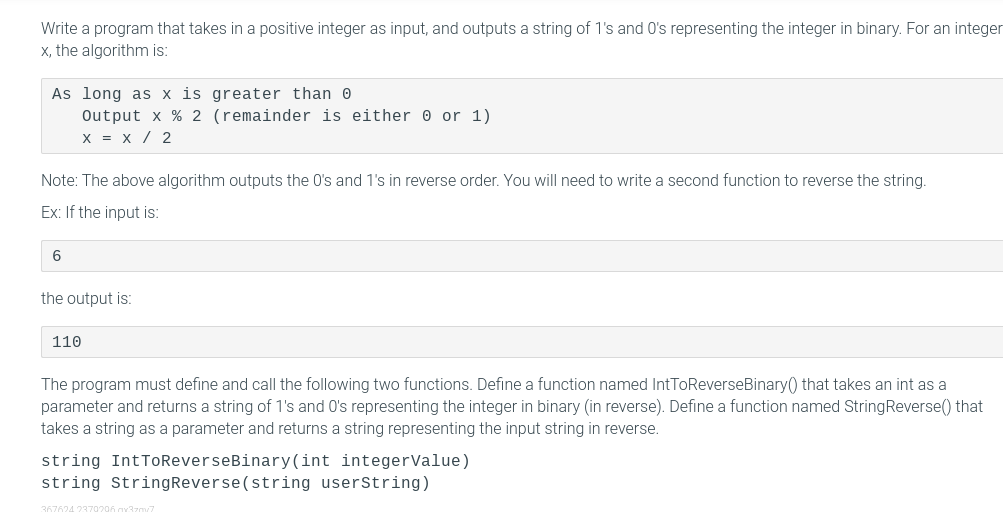Screen dimensions: 1003x512
Task: Click the "Ex: If the input is:" label
Action: tap(100, 212)
